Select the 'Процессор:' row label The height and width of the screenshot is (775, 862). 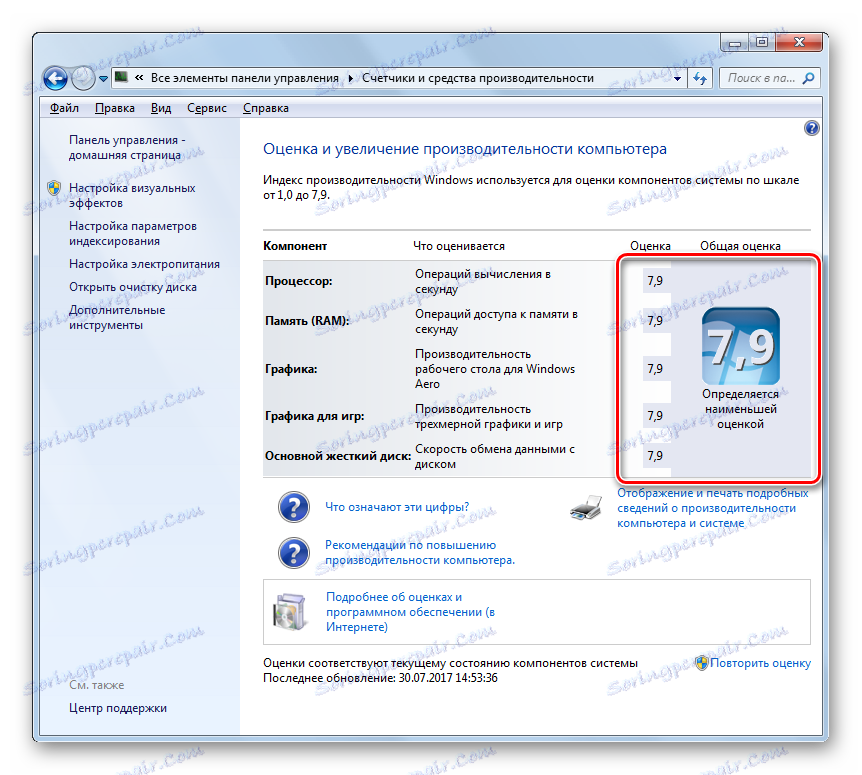pyautogui.click(x=299, y=281)
